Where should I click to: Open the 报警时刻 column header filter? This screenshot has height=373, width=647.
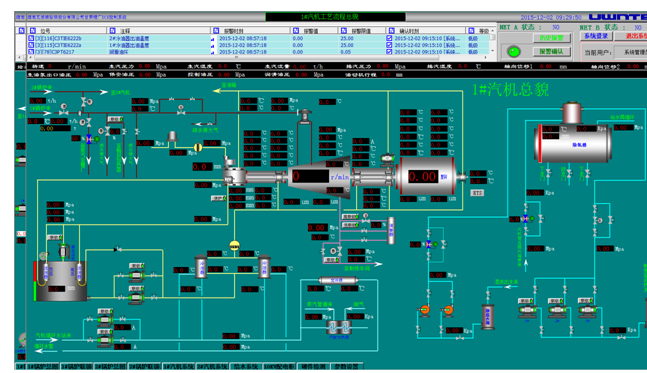pyautogui.click(x=216, y=31)
